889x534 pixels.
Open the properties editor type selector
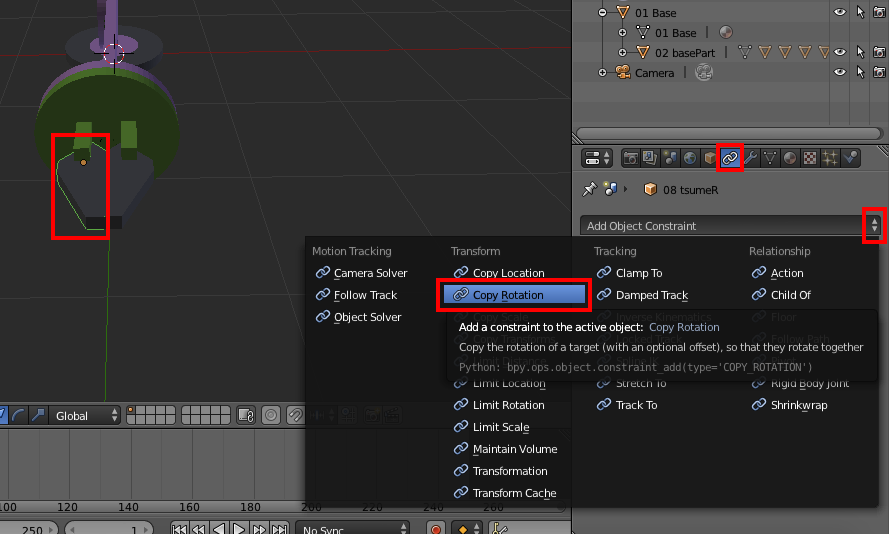[x=597, y=158]
